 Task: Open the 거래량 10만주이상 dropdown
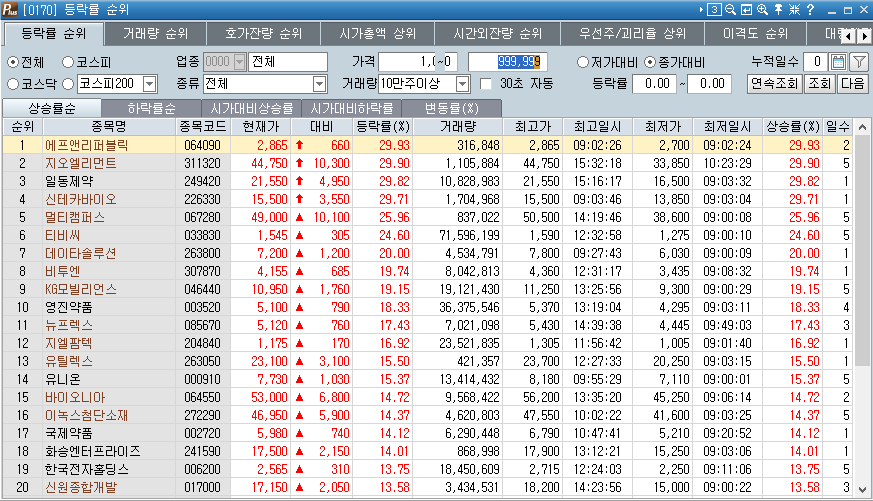[x=463, y=84]
